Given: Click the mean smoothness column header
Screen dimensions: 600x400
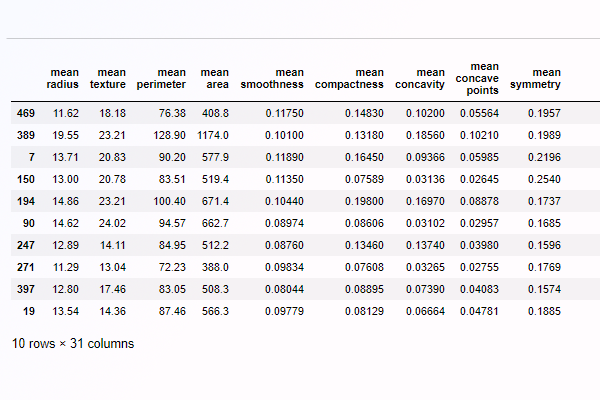Looking at the screenshot, I should [272, 78].
